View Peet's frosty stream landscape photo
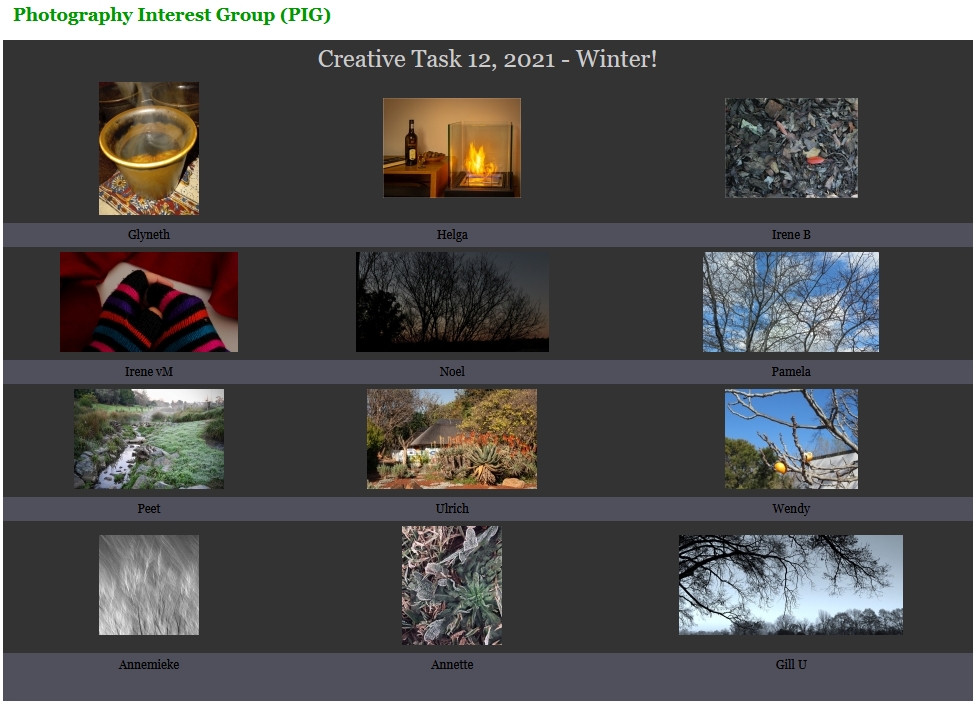977x707 pixels. (149, 439)
